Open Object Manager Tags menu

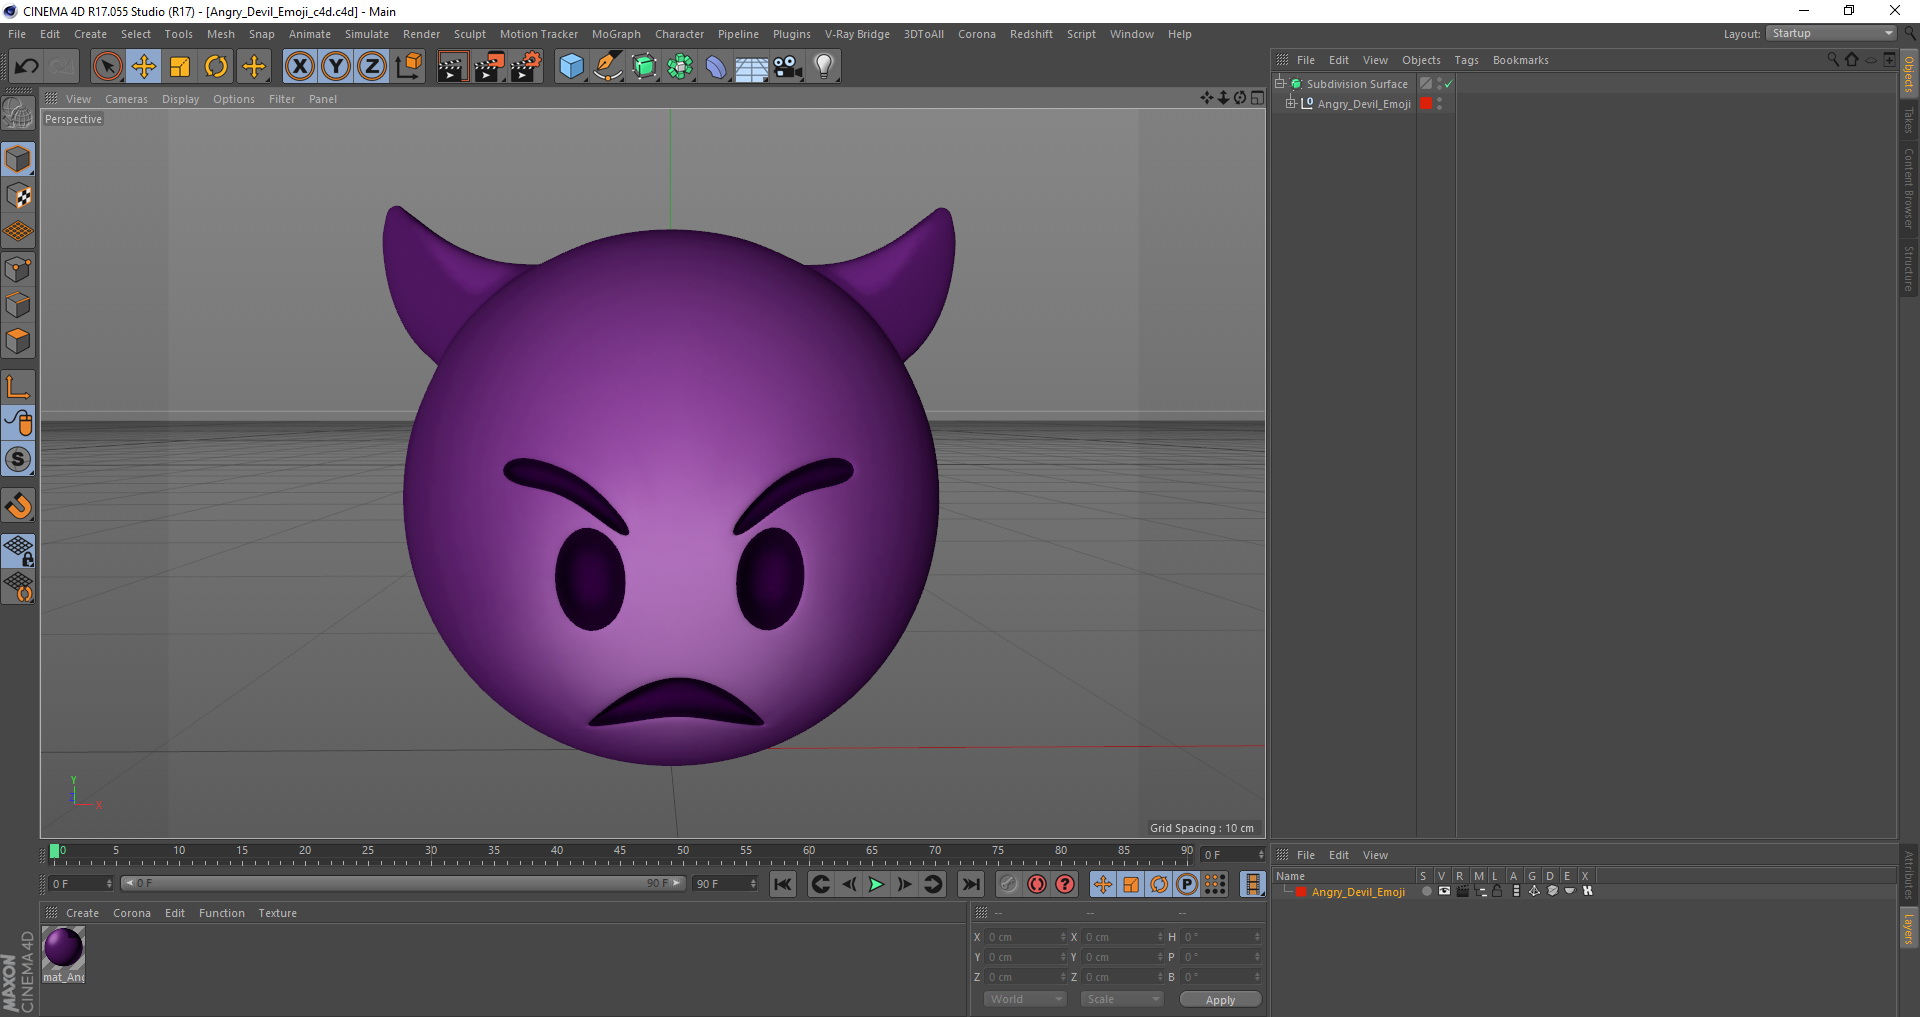(x=1466, y=60)
